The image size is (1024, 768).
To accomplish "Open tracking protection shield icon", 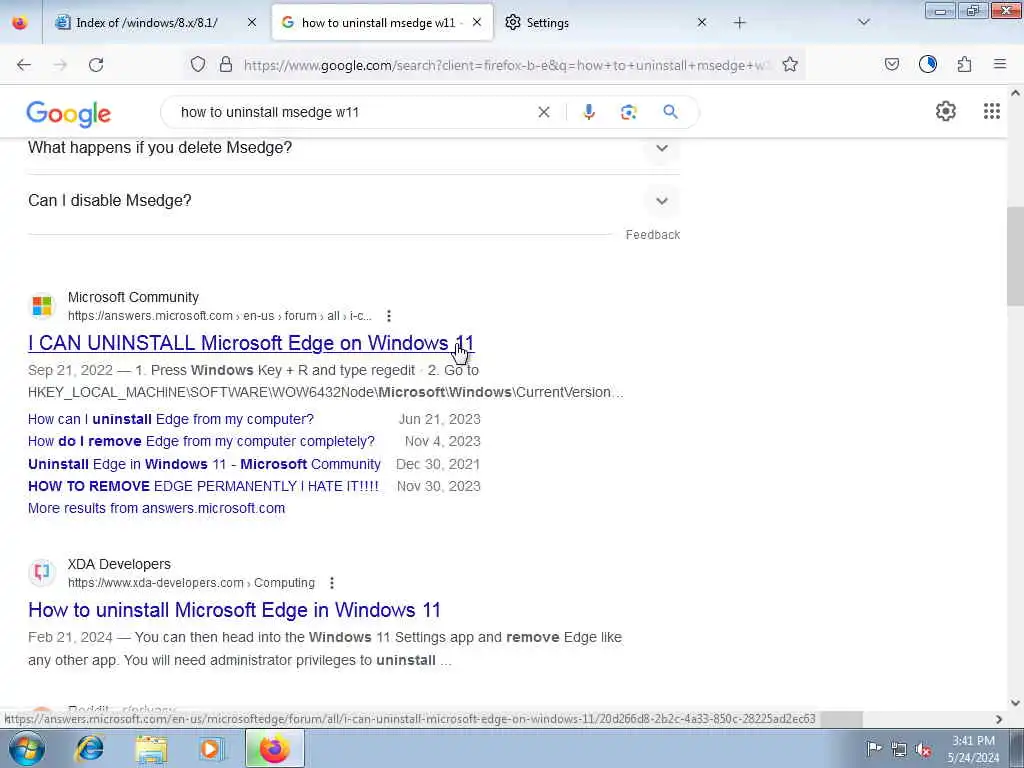I will [x=198, y=64].
